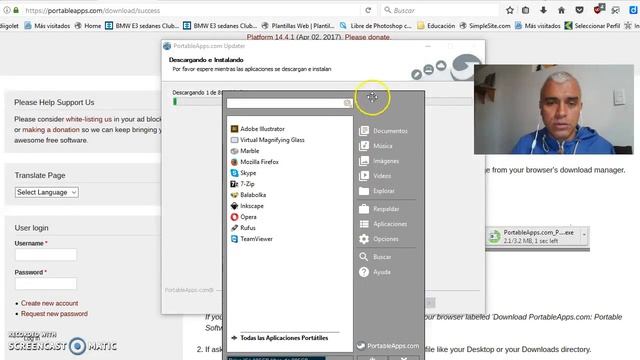Follow Create new account link
The width and height of the screenshot is (640, 360).
[49, 303]
